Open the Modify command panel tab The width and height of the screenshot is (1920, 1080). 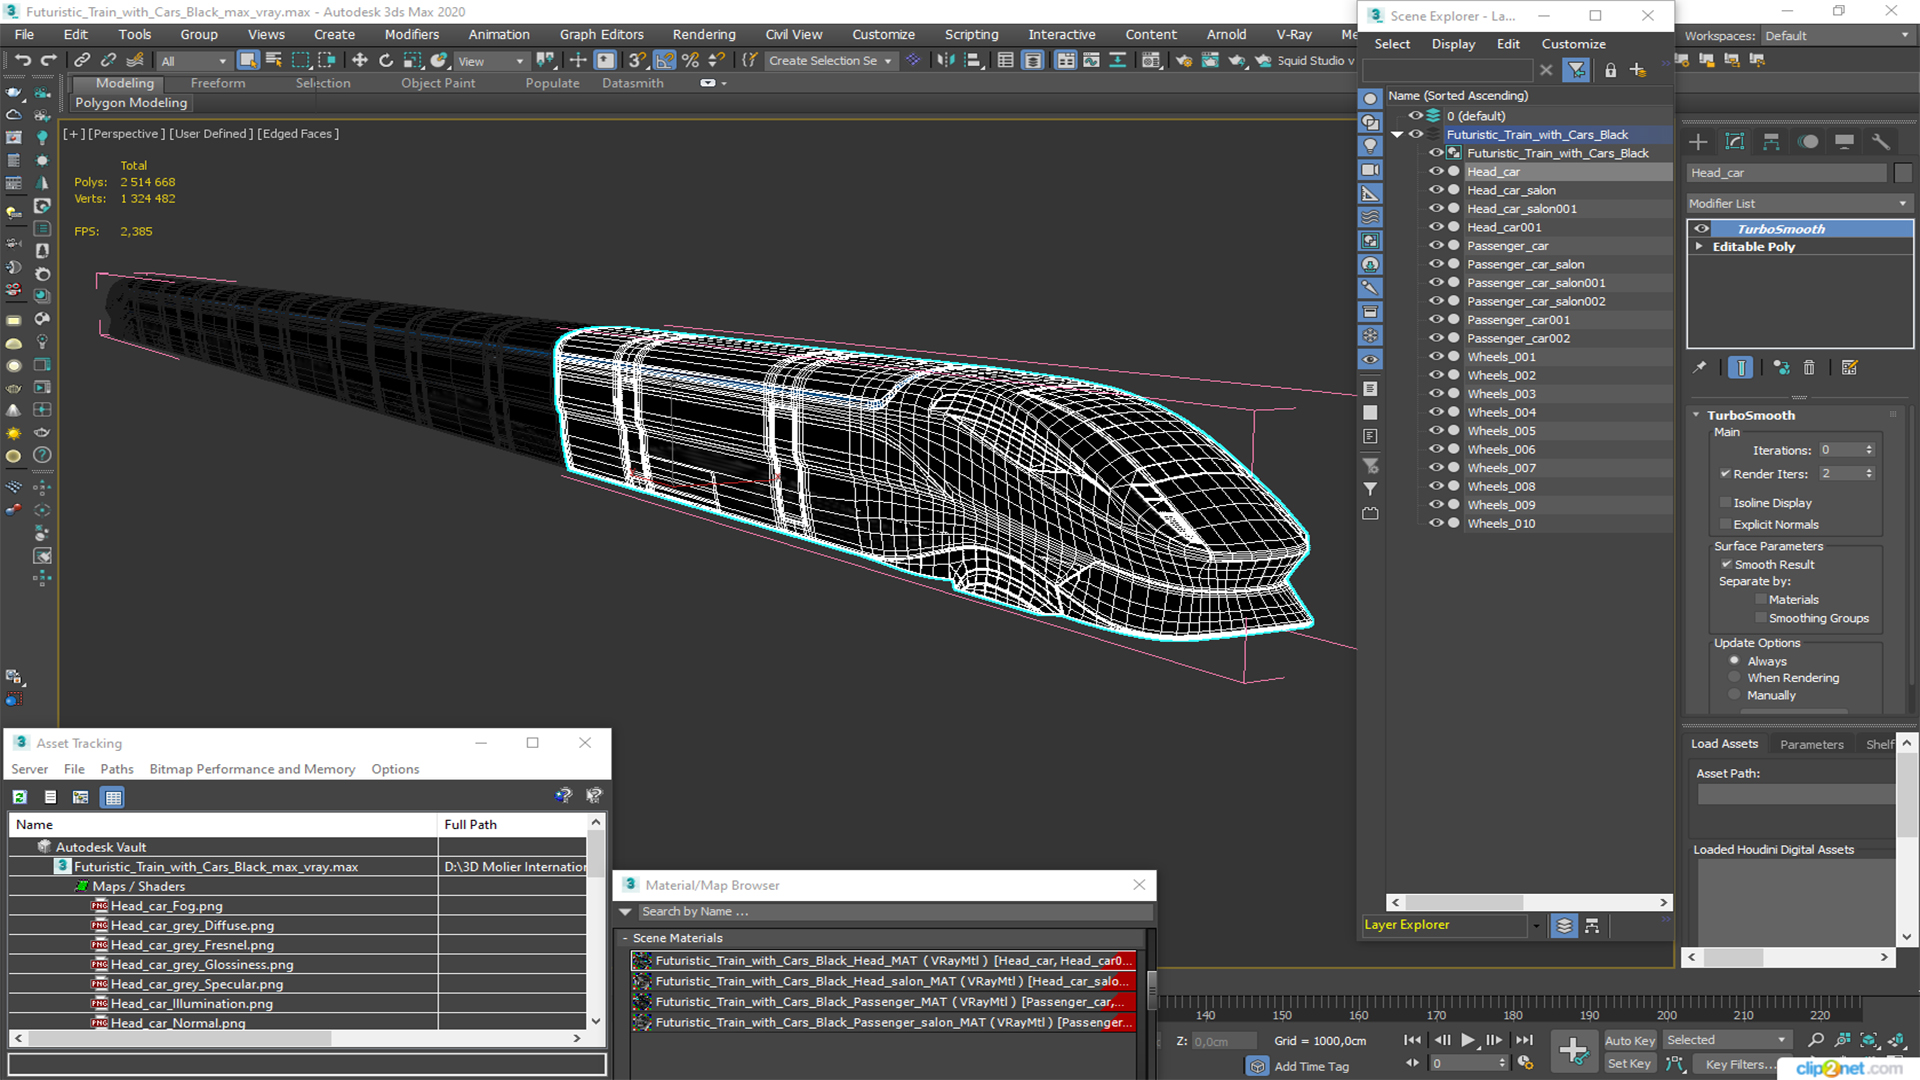click(x=1735, y=142)
